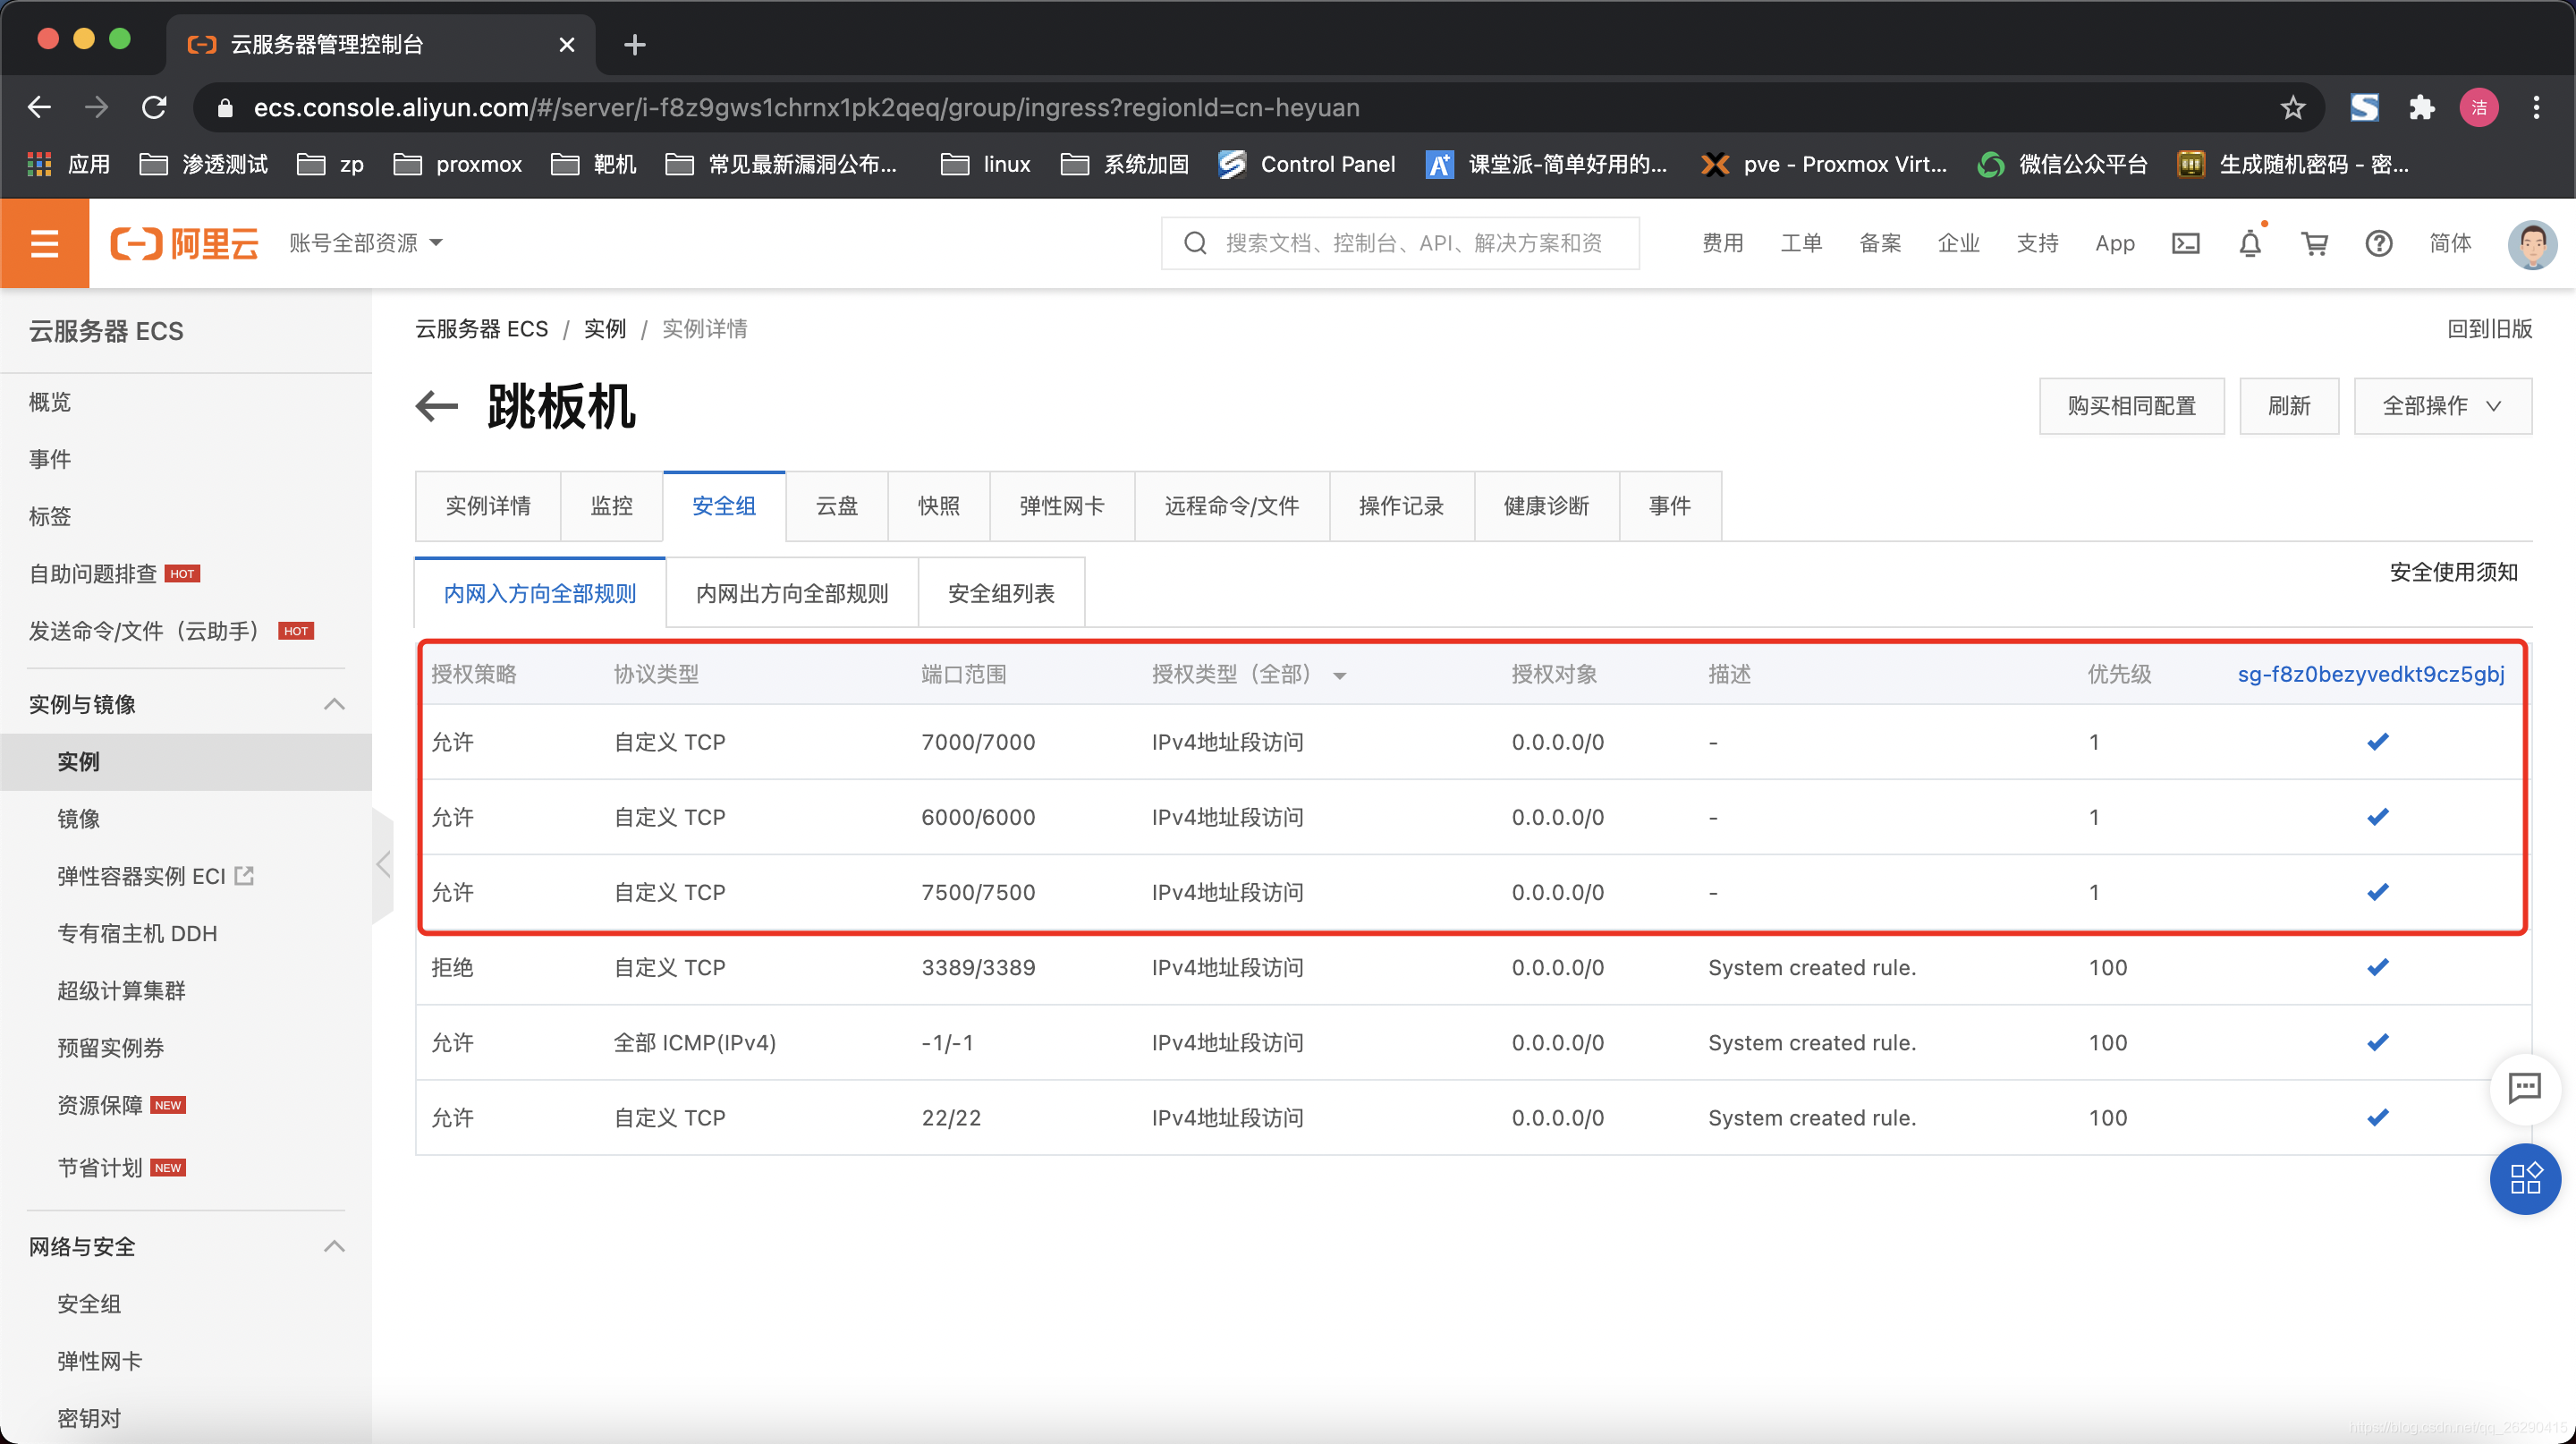Click the checkmark in the 7500/7500 row
2576x1444 pixels.
click(x=2378, y=892)
